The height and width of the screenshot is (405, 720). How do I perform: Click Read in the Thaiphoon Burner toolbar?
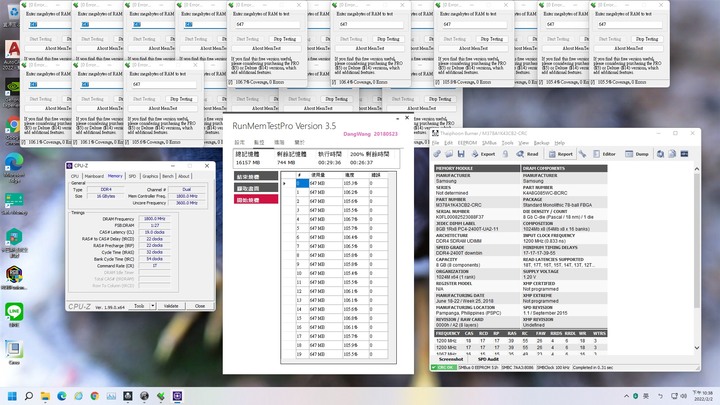click(x=527, y=154)
